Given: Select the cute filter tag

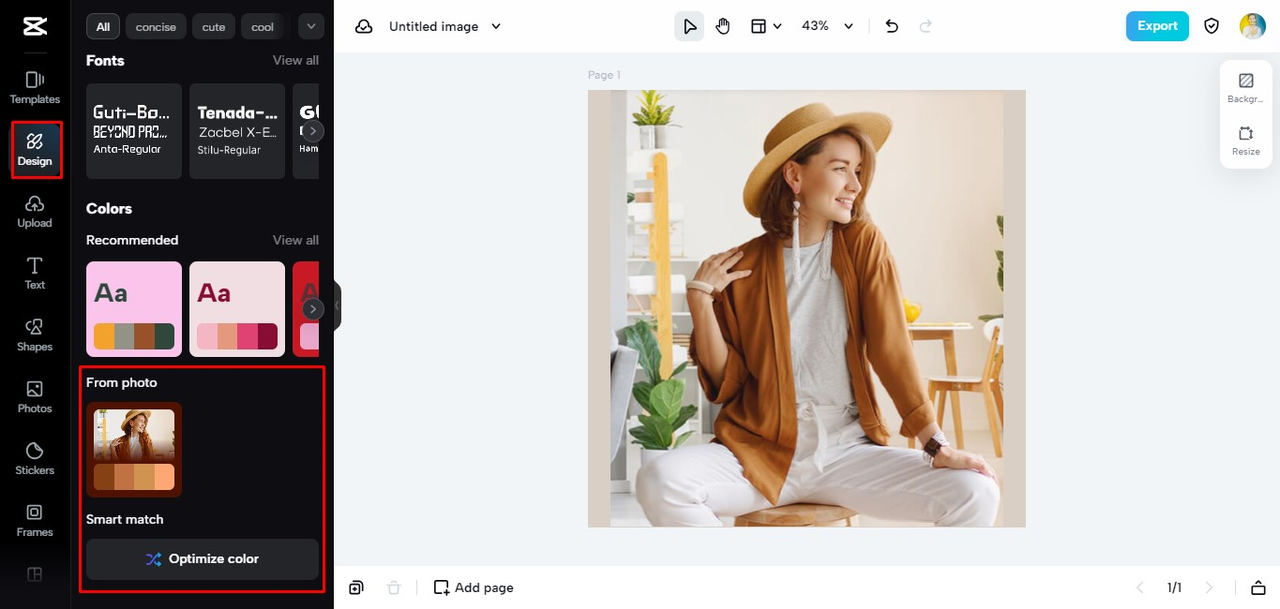Looking at the screenshot, I should 214,27.
